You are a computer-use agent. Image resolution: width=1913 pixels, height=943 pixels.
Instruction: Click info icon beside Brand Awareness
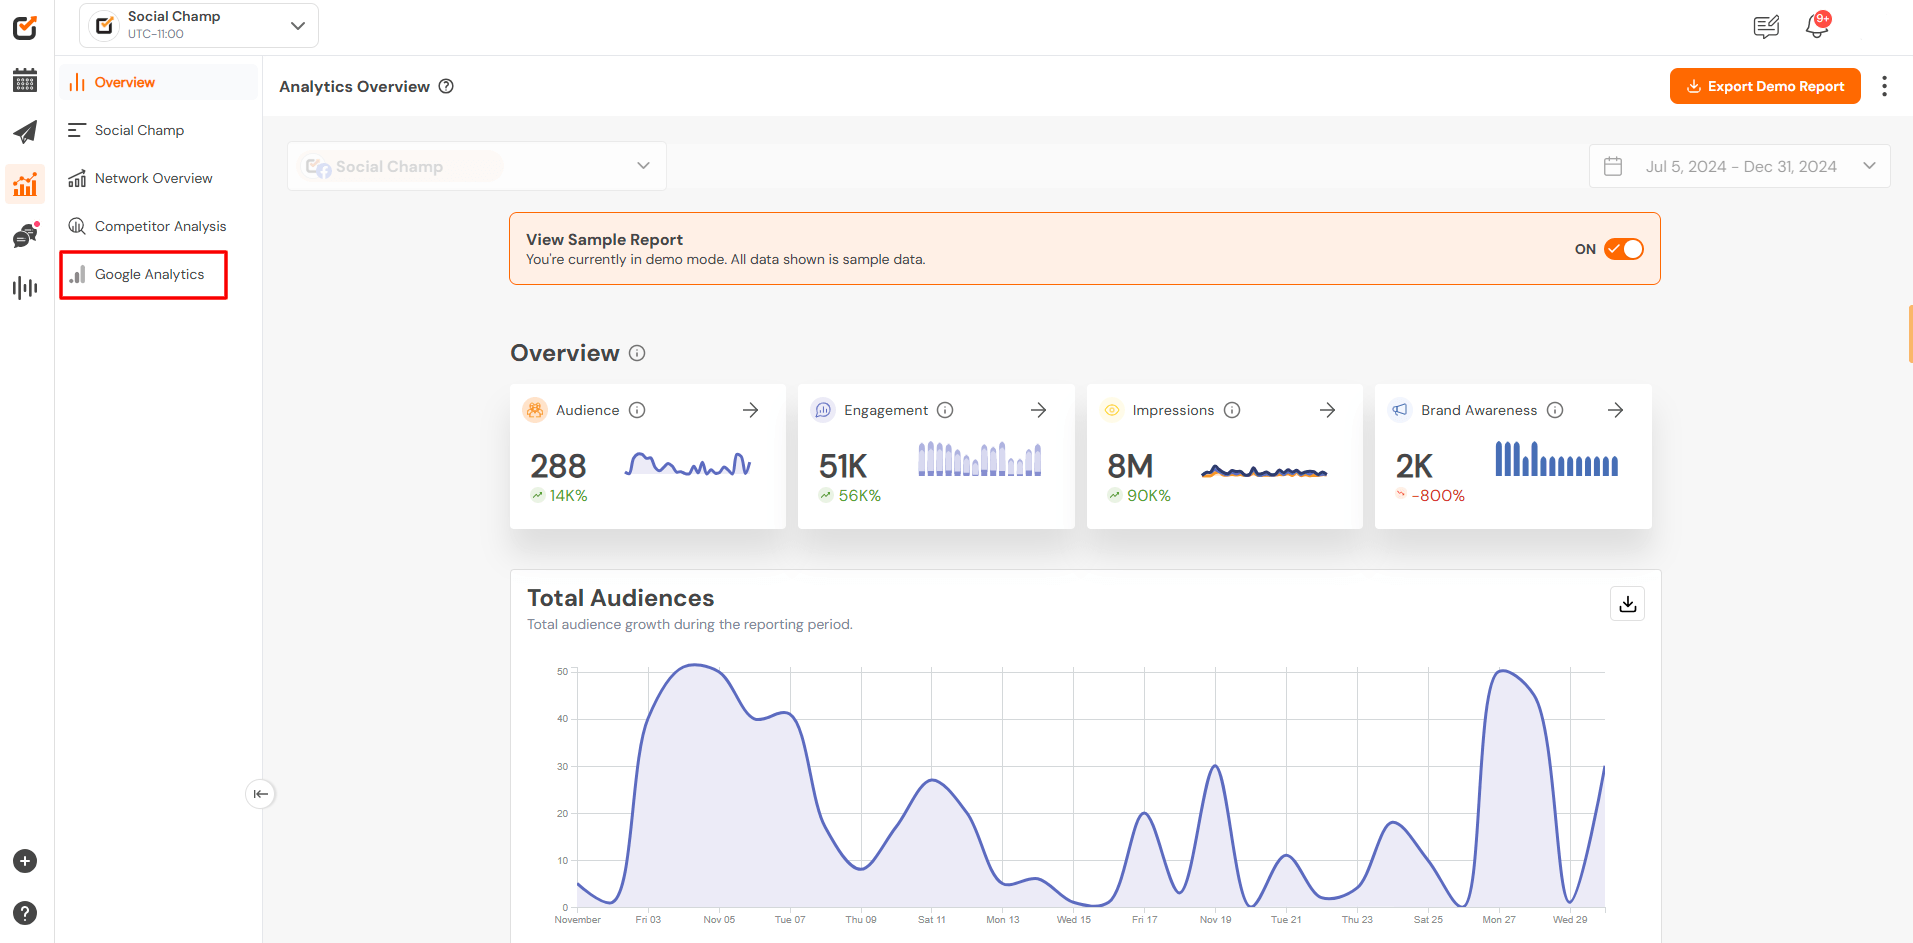[x=1555, y=410]
